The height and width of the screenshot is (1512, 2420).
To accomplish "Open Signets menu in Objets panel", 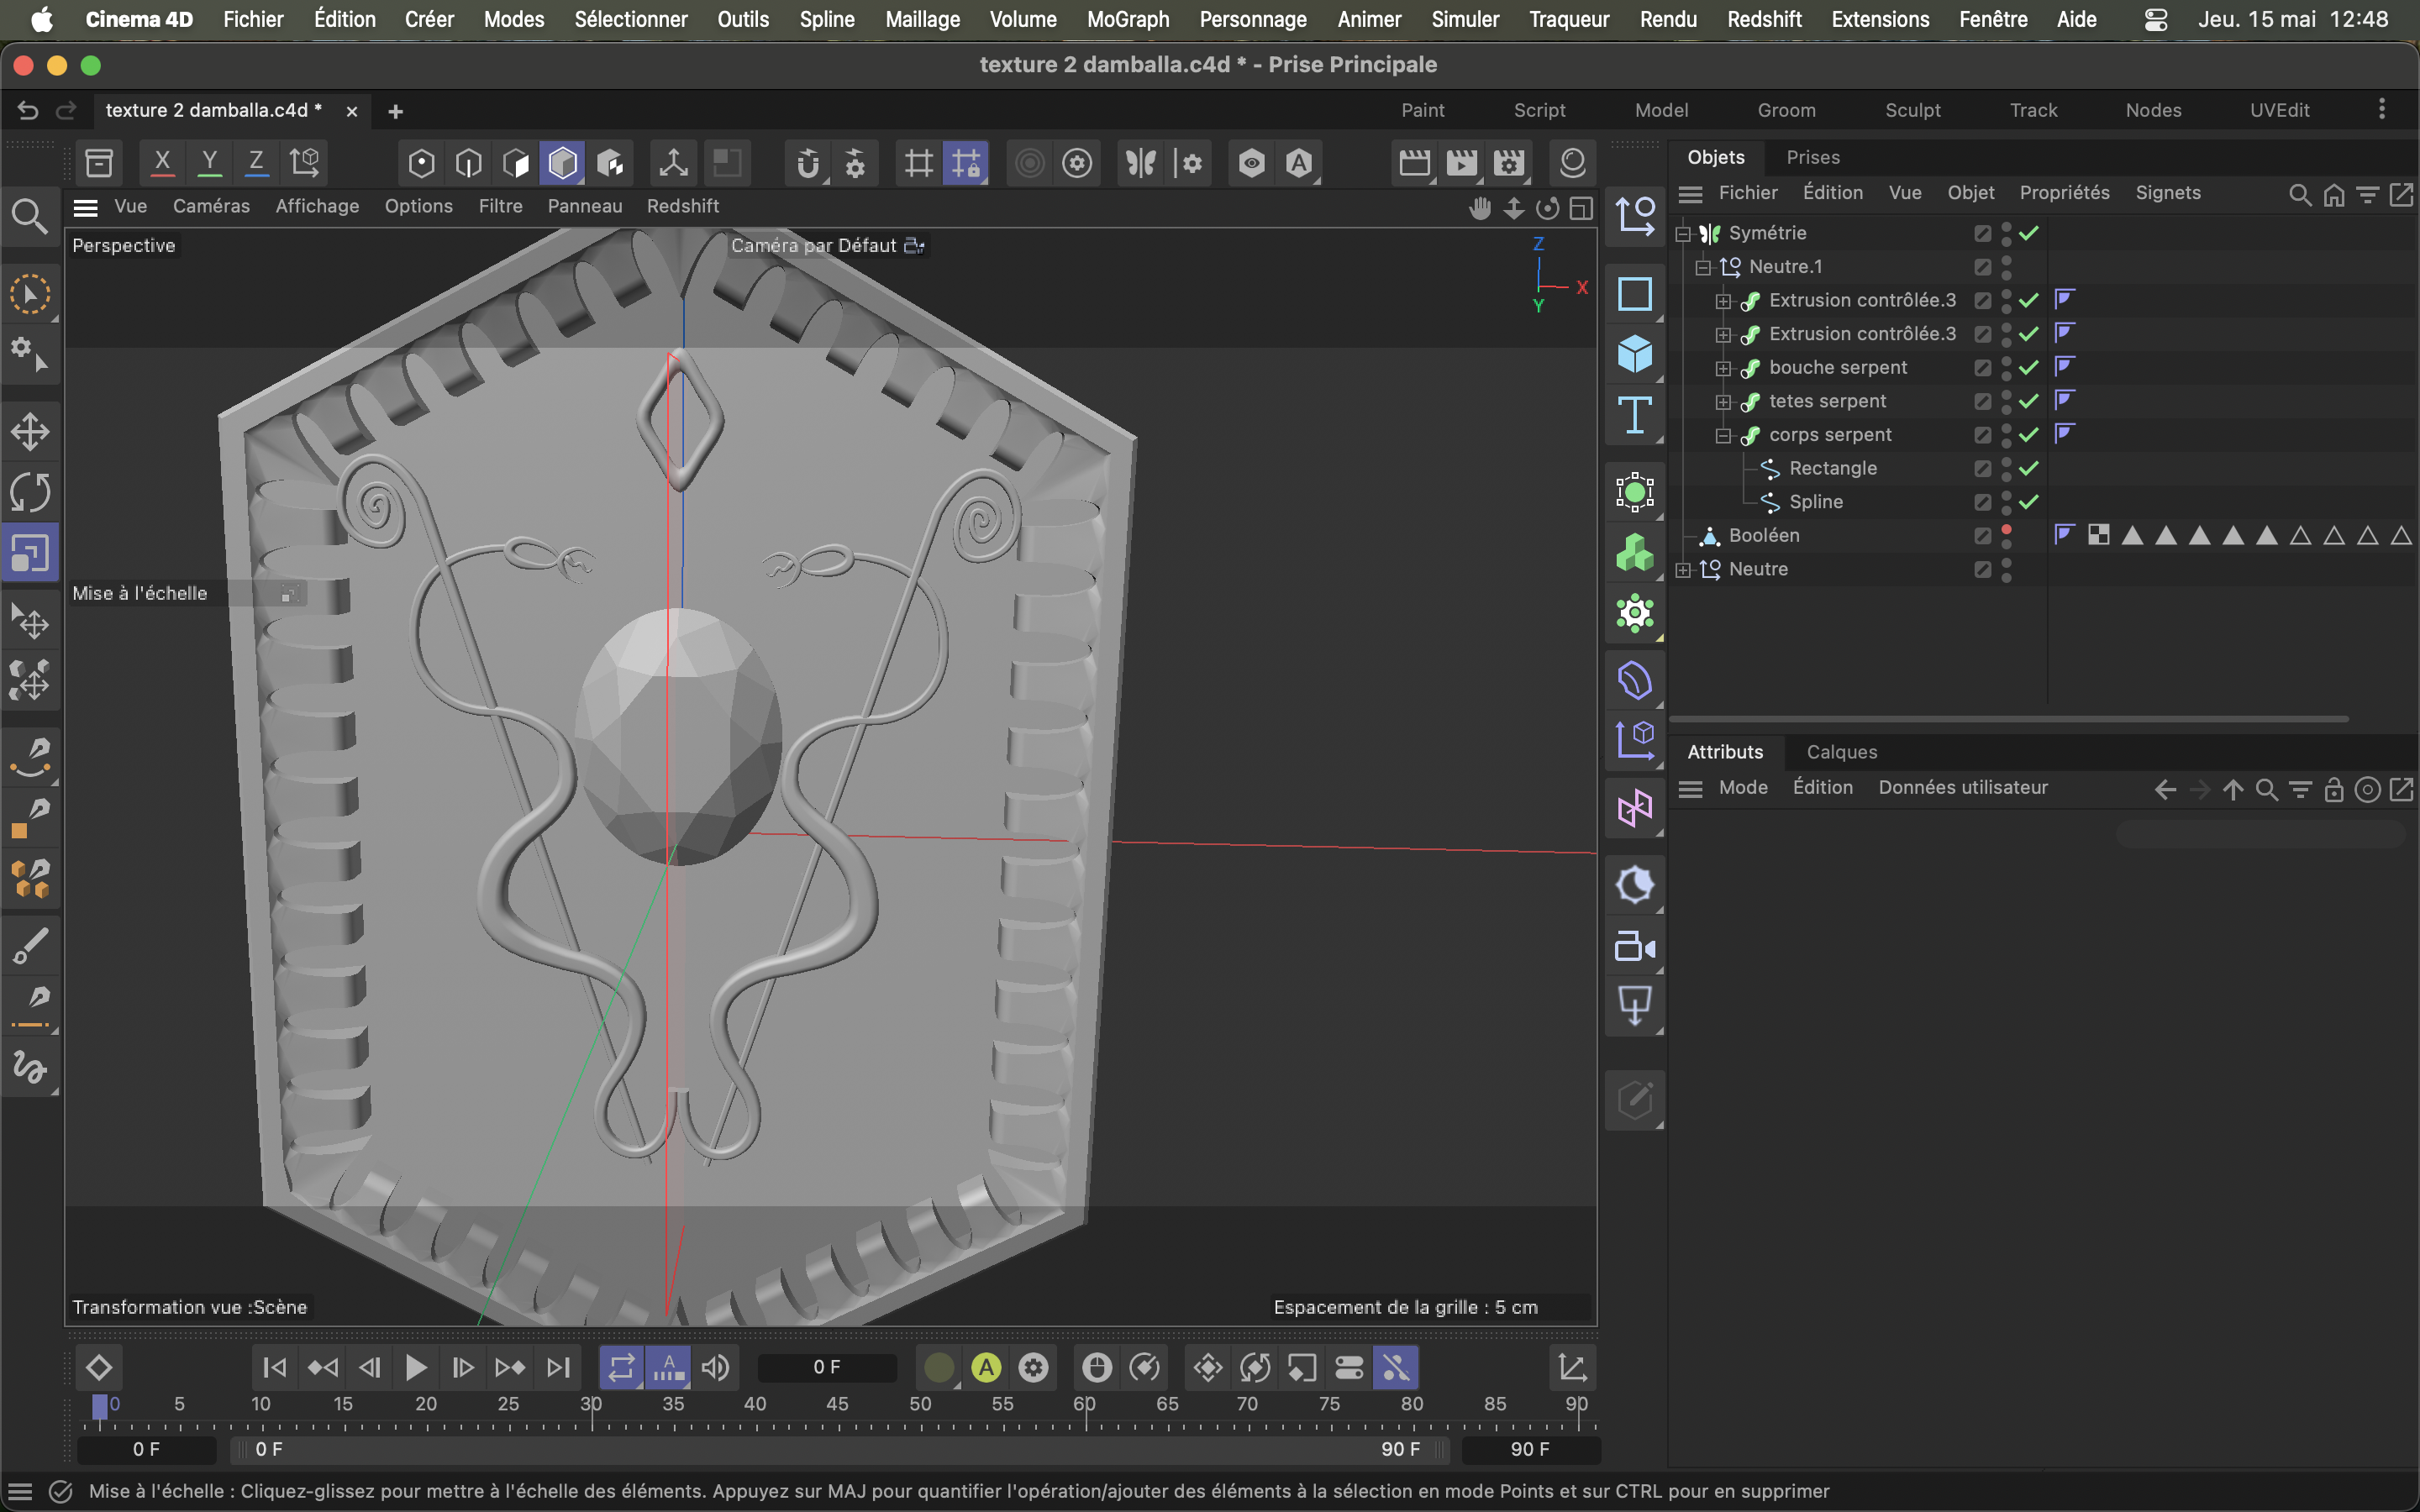I will click(2167, 192).
